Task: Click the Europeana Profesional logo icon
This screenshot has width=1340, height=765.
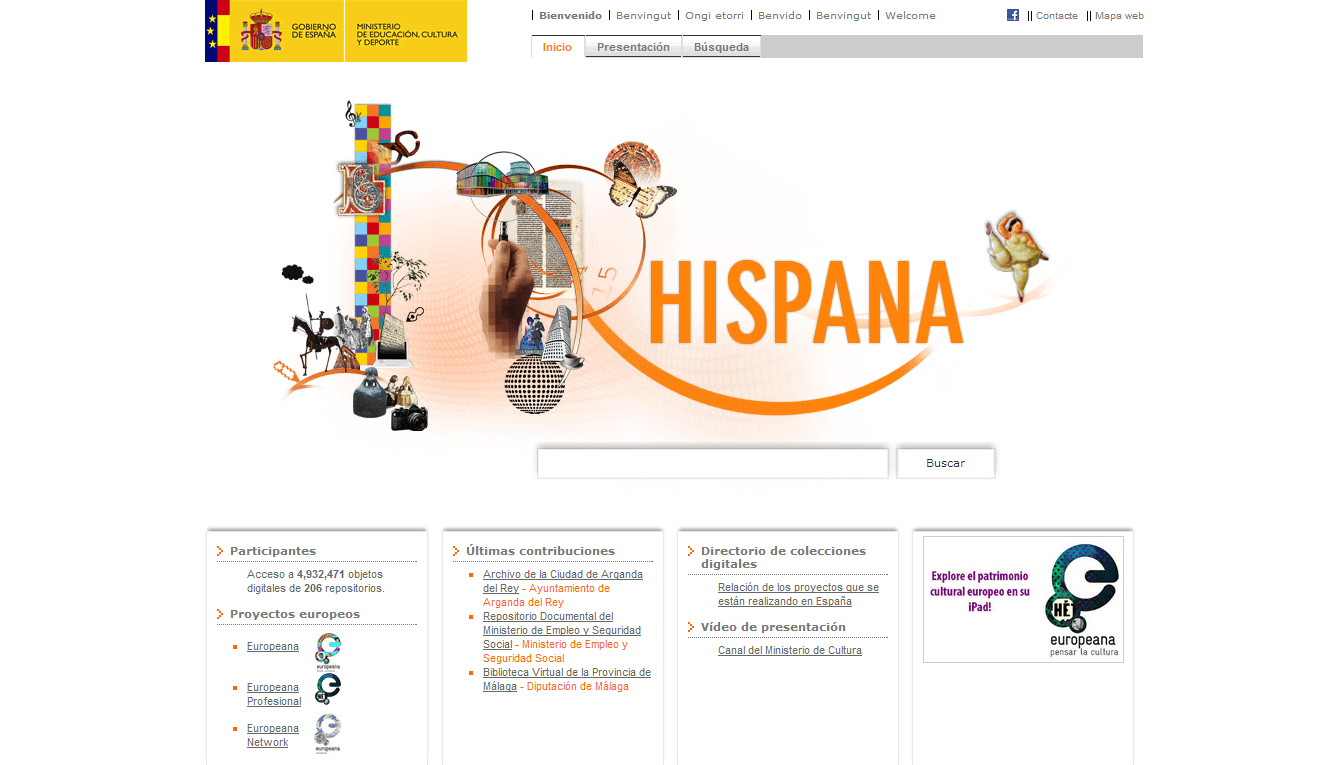Action: click(x=328, y=689)
